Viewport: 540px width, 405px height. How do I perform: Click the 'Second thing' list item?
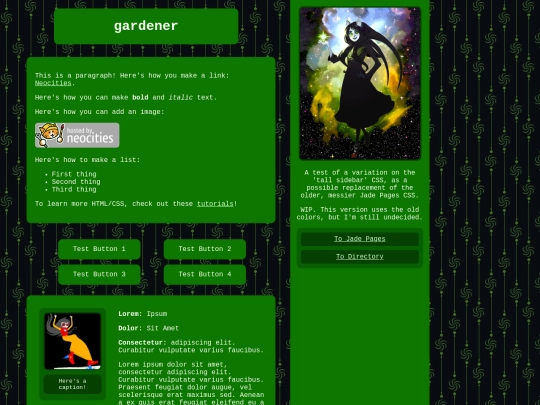(x=76, y=182)
